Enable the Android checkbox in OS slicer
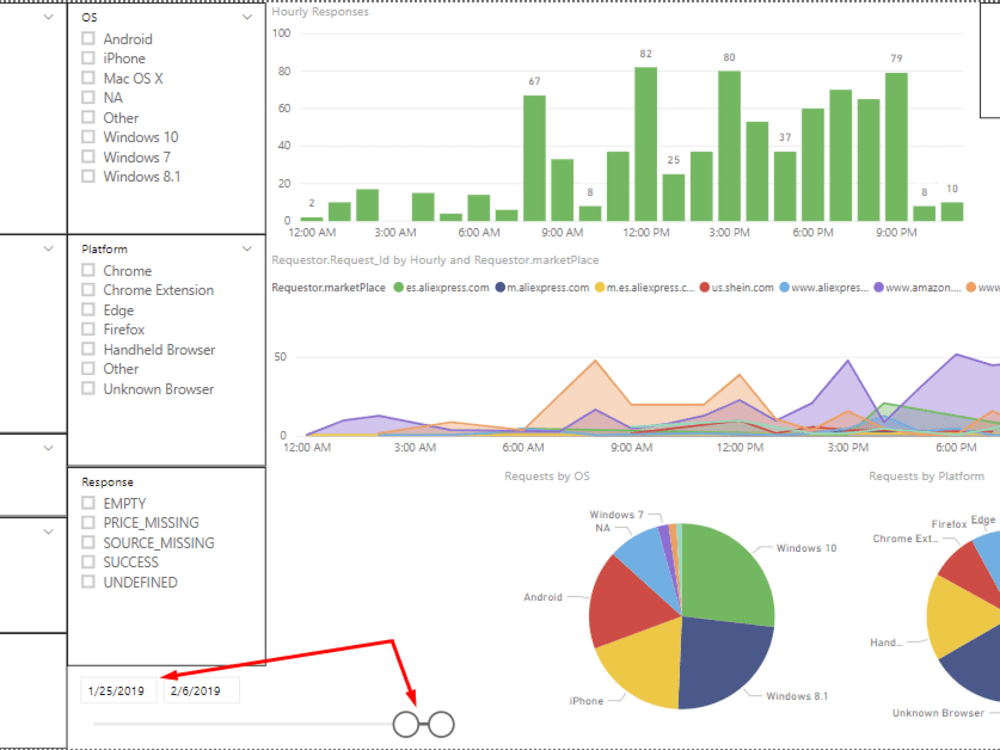Screen dimensions: 1000x750 (x=88, y=39)
